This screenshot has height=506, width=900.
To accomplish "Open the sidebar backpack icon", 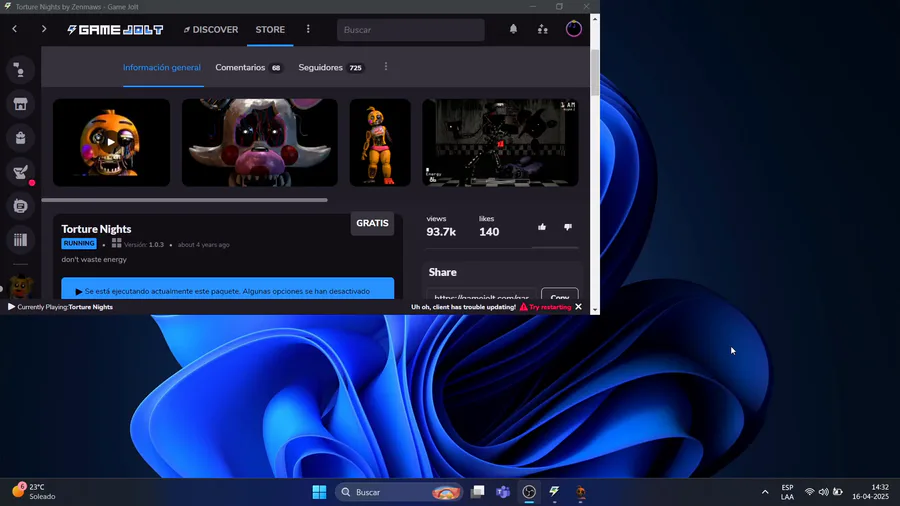I will coord(20,138).
